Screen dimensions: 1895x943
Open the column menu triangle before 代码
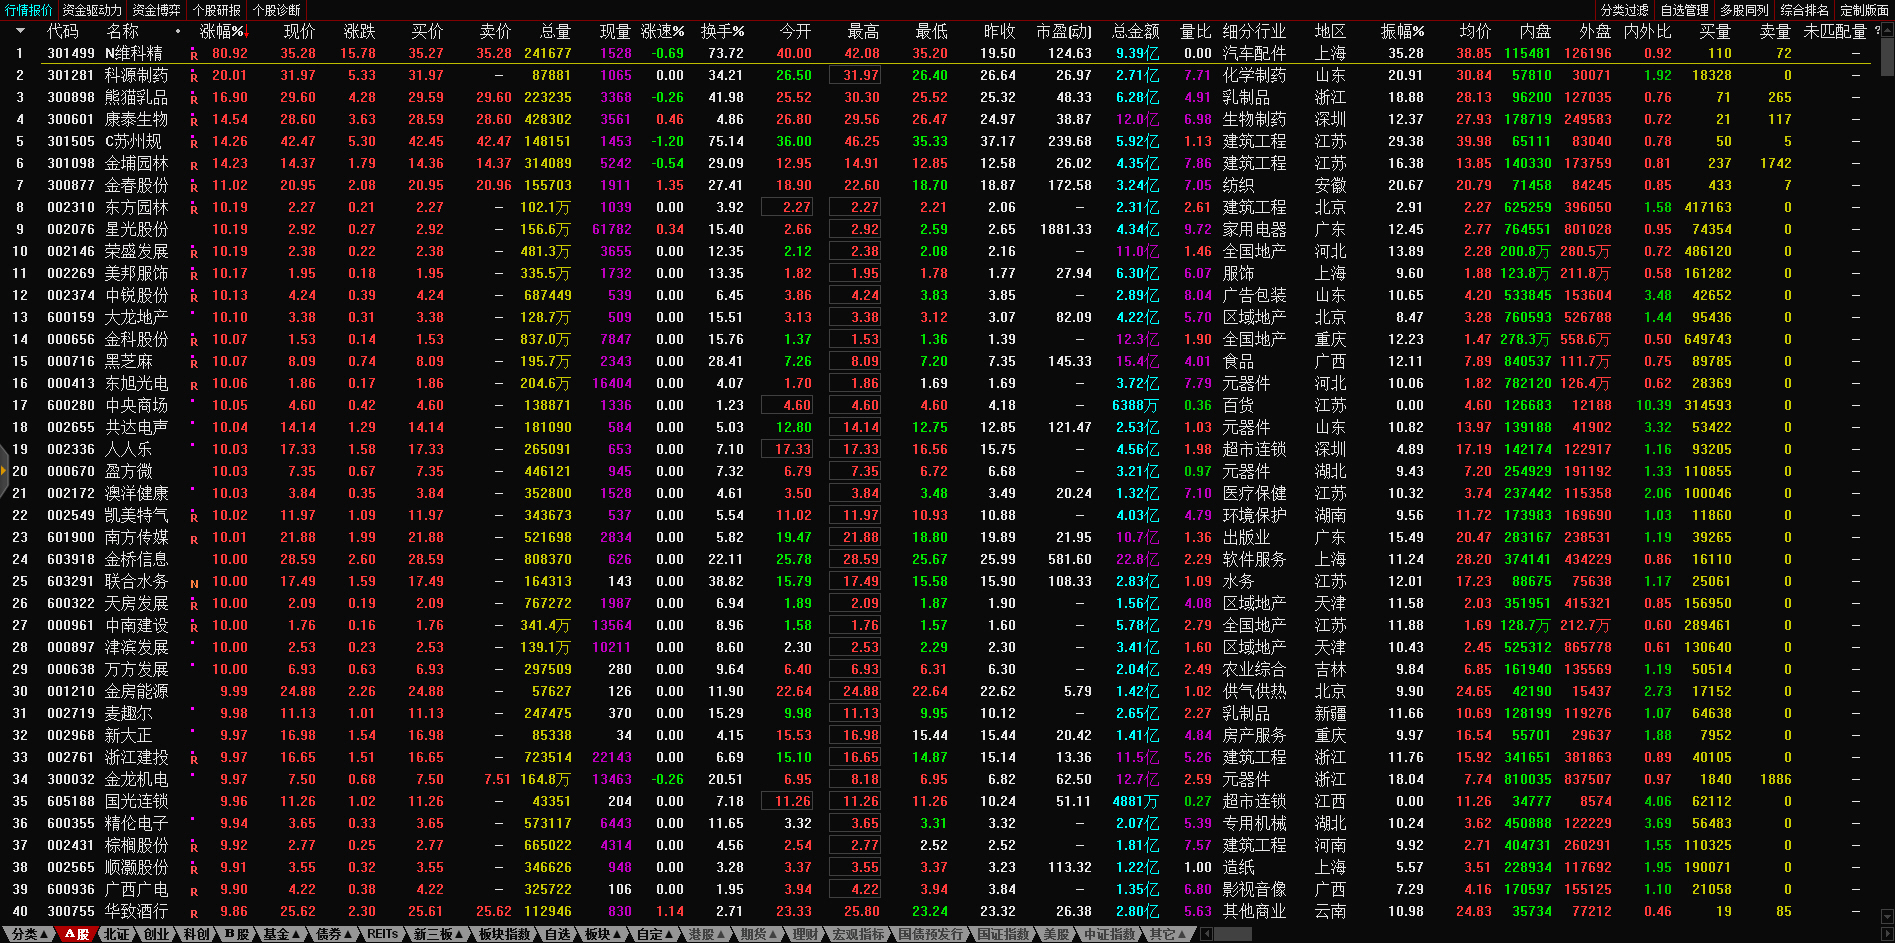pyautogui.click(x=19, y=32)
